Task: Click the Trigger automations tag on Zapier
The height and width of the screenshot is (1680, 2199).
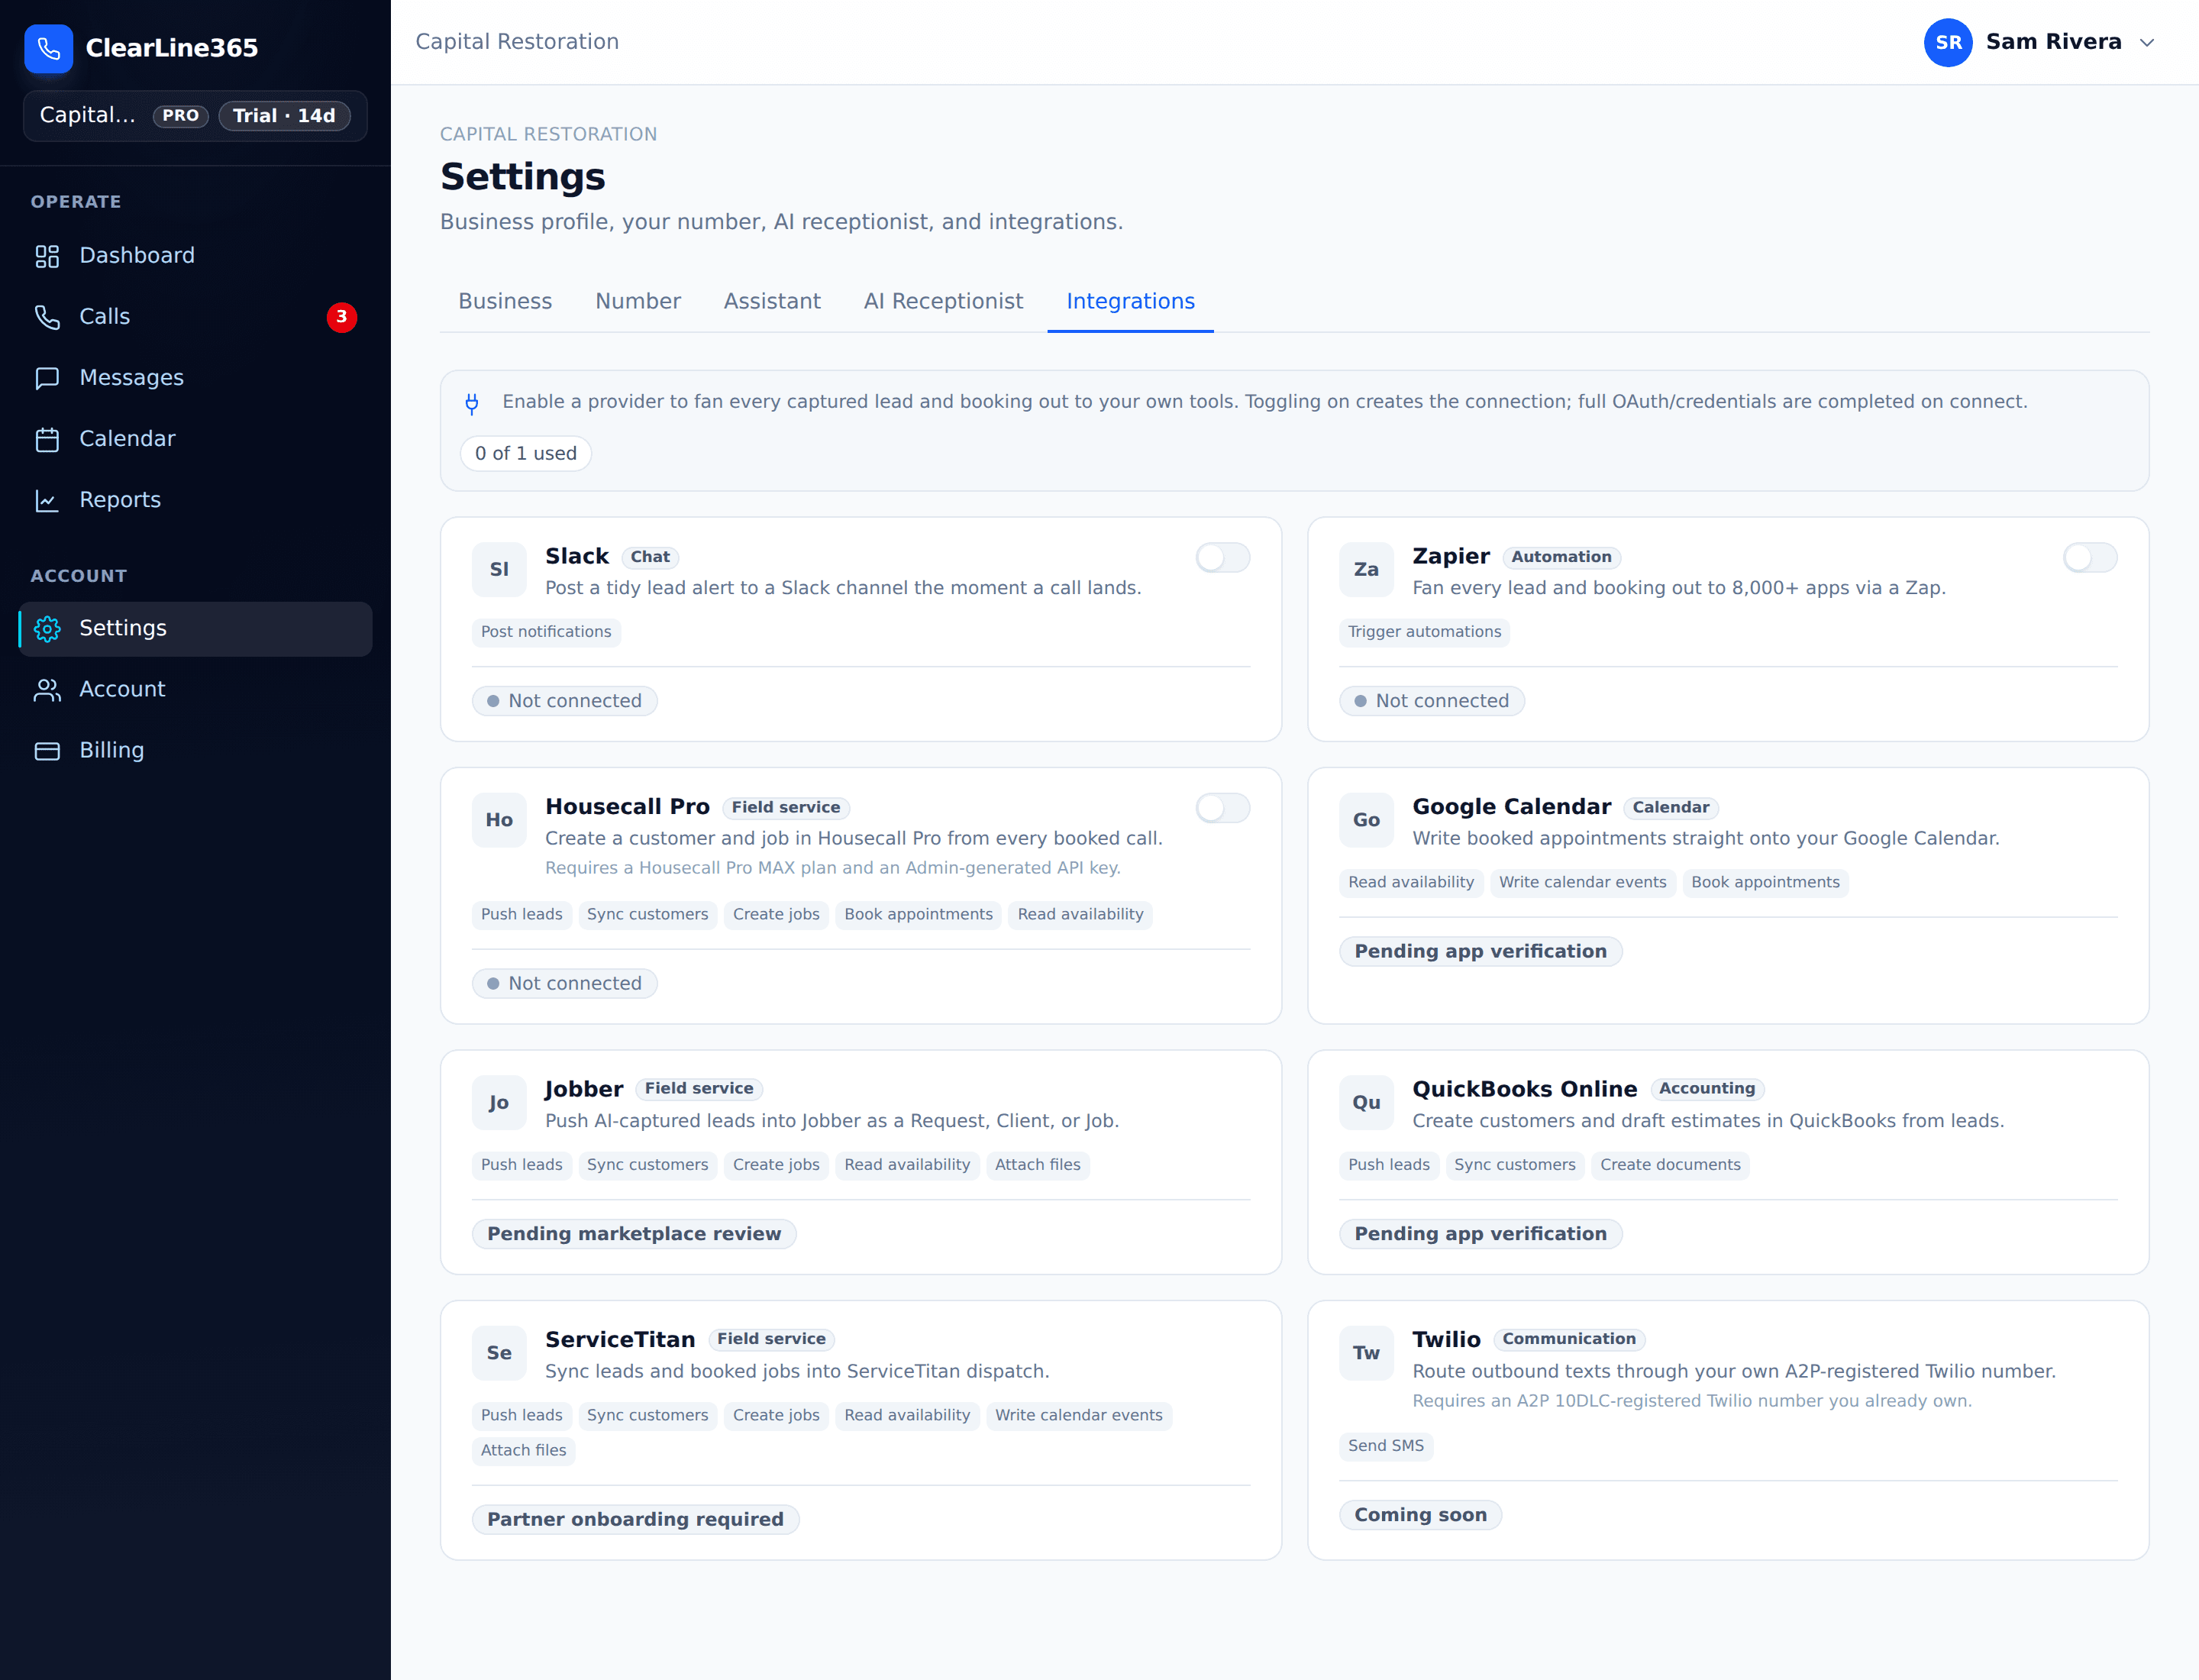Action: [1424, 632]
